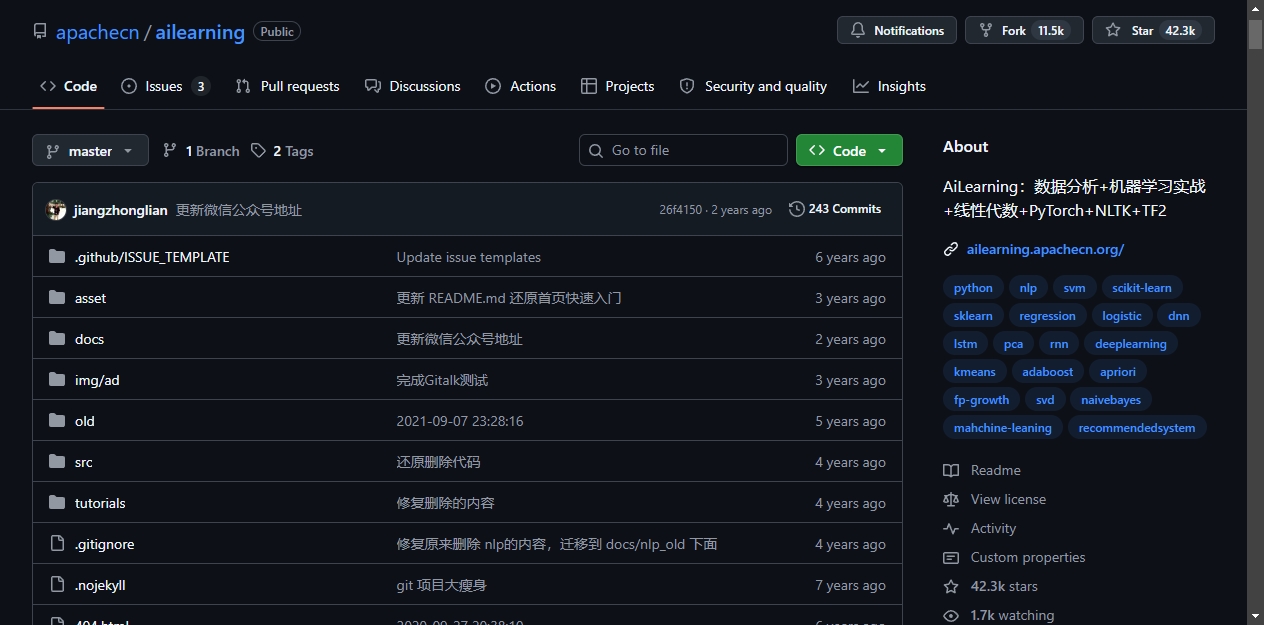Viewport: 1264px width, 625px height.
Task: Open the '完成Gitalk测试' commit message
Action: tap(442, 380)
